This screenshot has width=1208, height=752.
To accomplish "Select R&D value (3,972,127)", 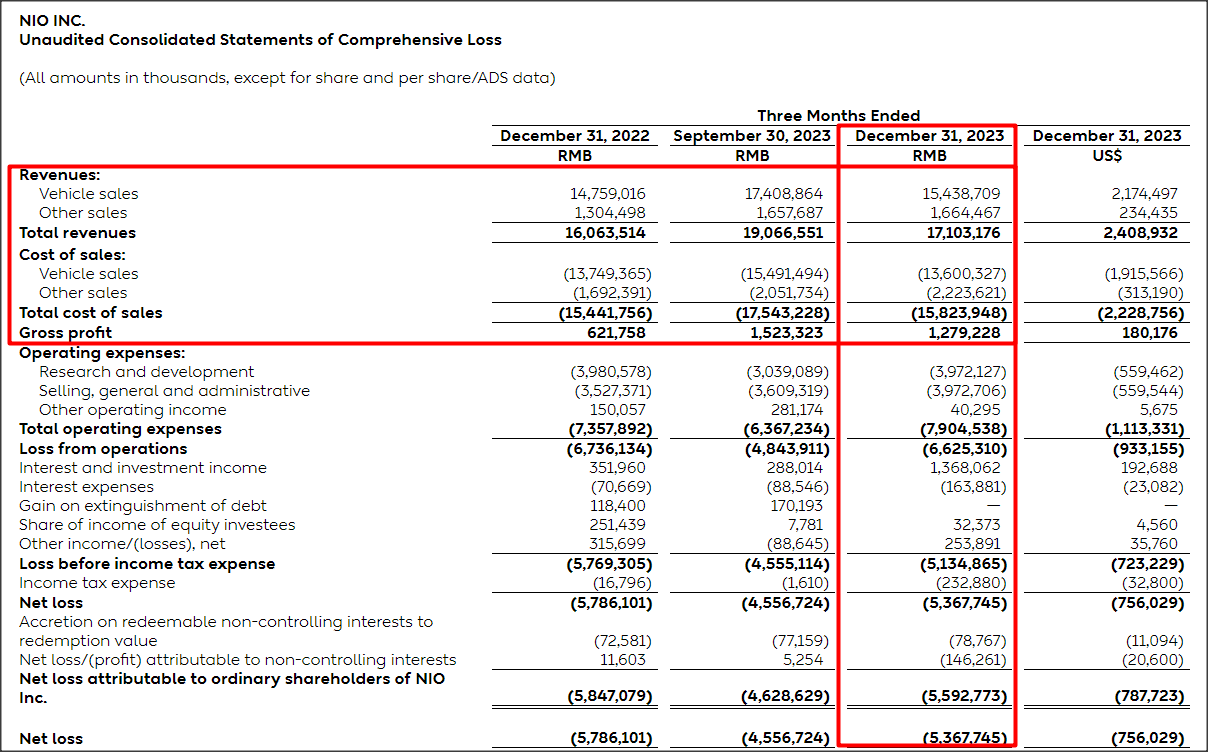I will coord(964,372).
